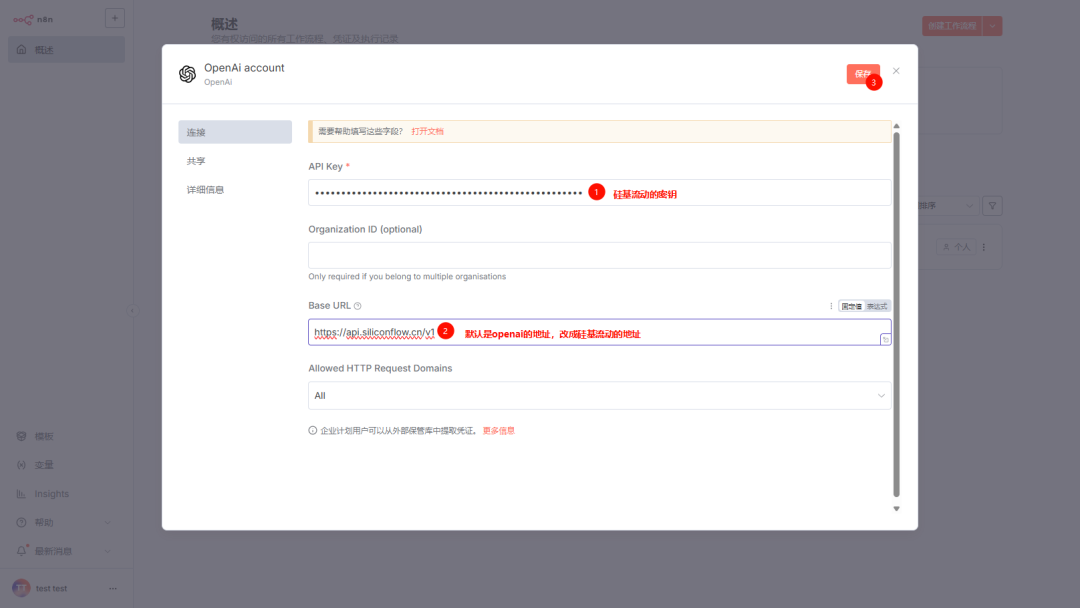Expand the 最新消息 chevron
This screenshot has height=608, width=1080.
[x=107, y=552]
